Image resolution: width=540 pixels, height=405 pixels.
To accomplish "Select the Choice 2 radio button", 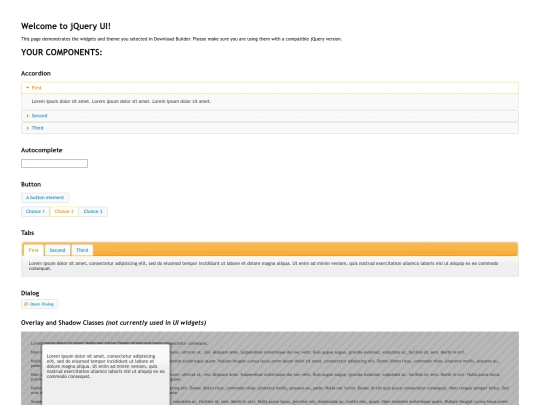I will (x=64, y=211).
